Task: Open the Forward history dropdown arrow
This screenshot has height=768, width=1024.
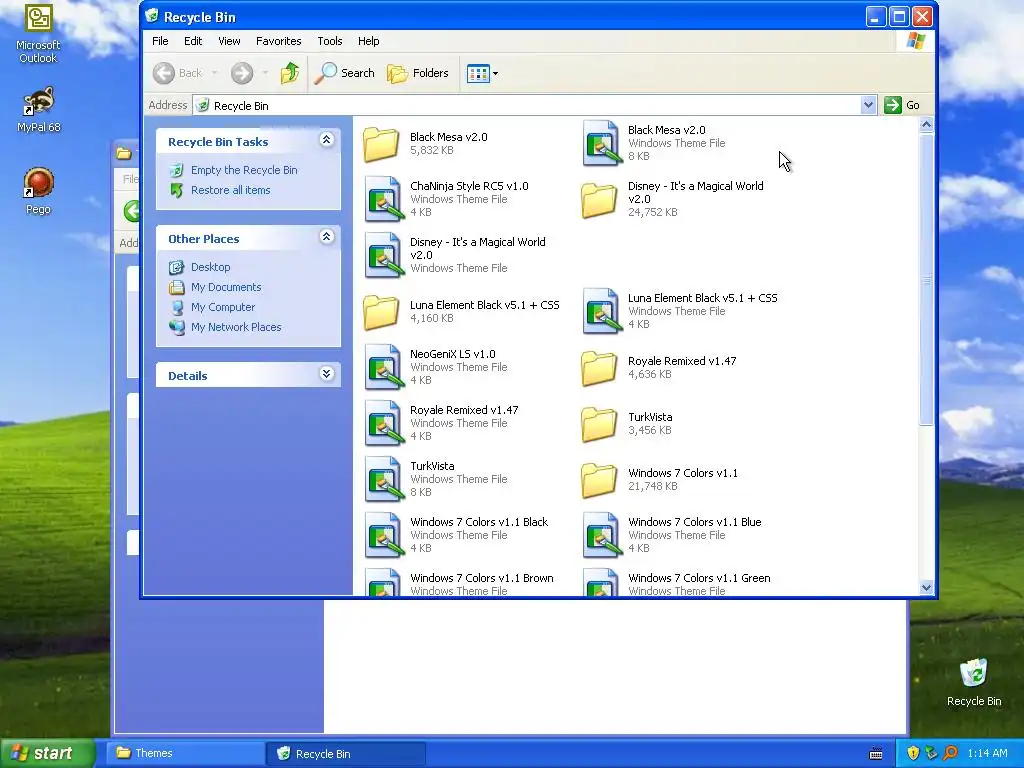Action: click(x=265, y=73)
